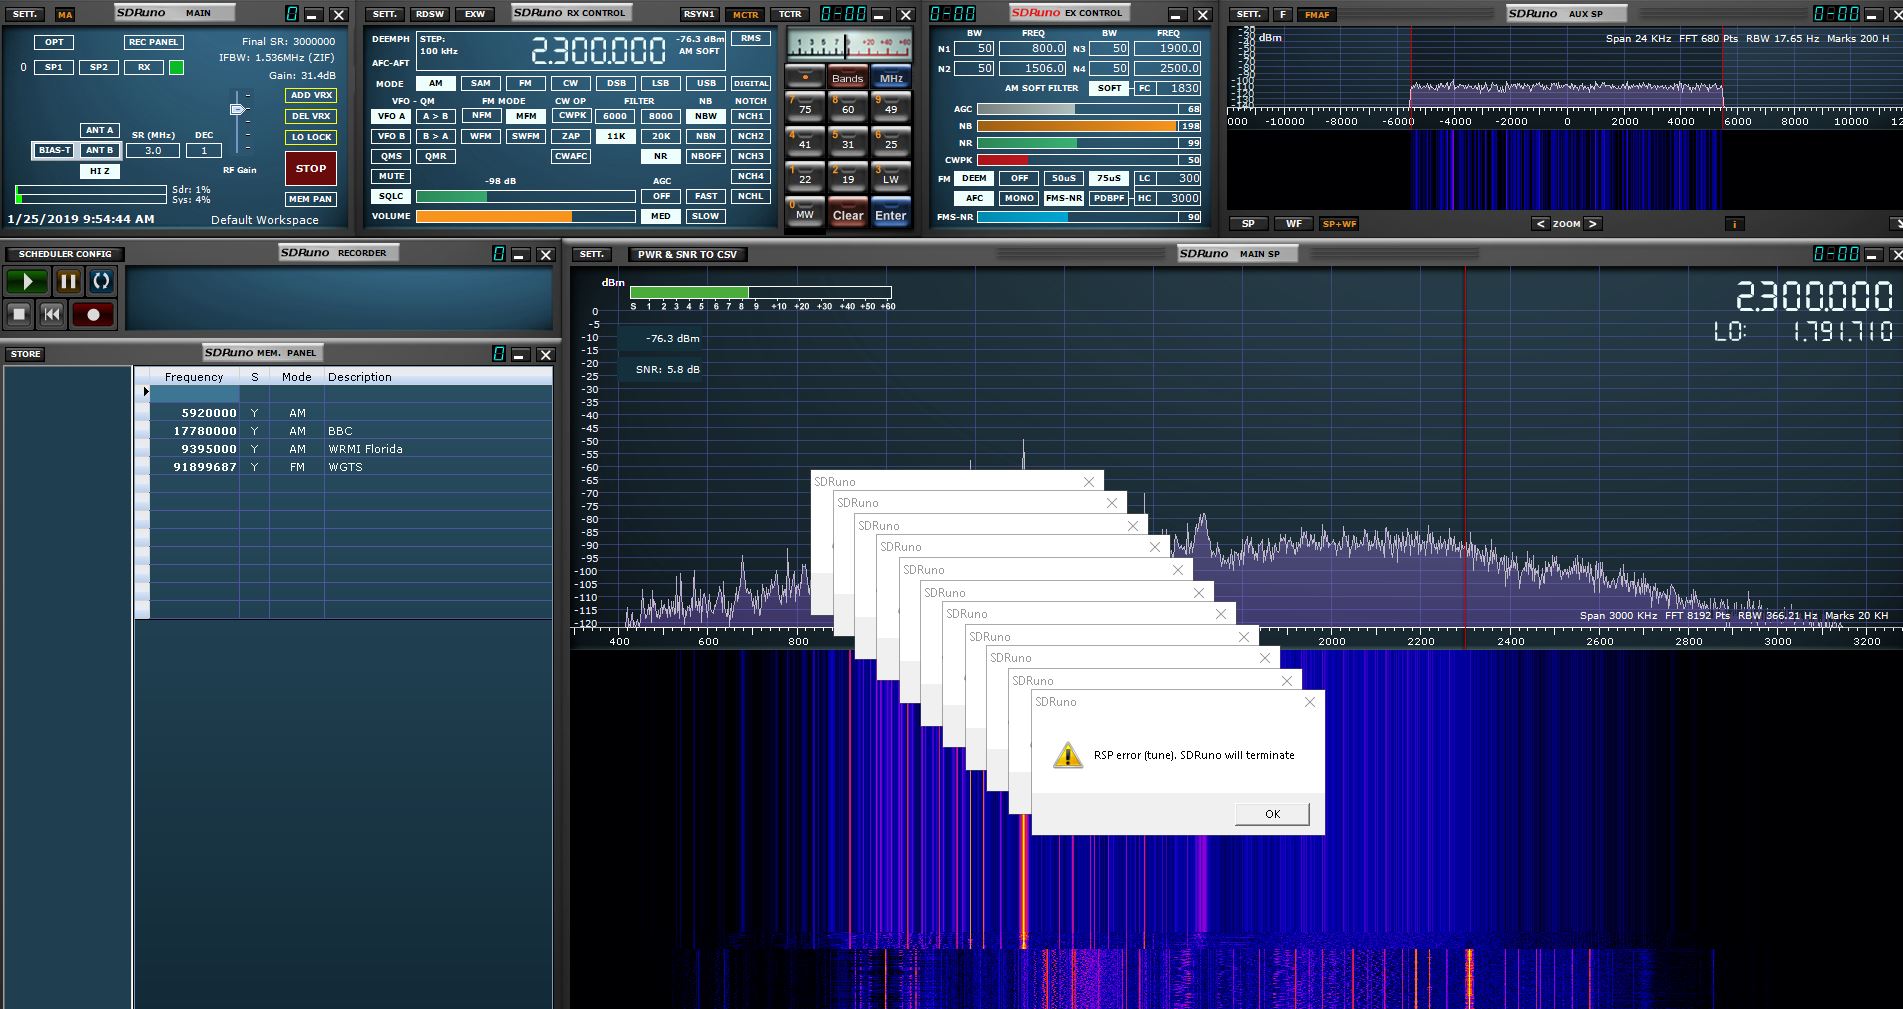Click the N1 notch FREQ field 800.0

(x=1033, y=48)
